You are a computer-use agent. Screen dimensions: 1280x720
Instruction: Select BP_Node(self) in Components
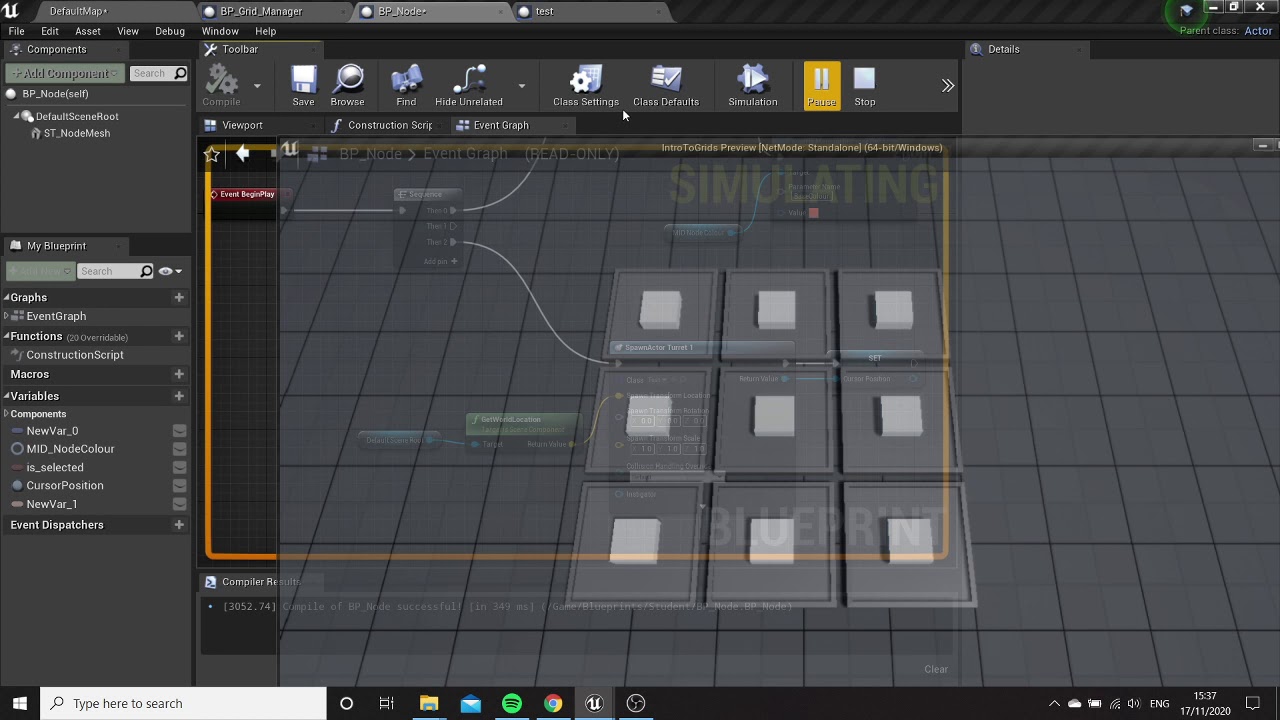pyautogui.click(x=55, y=94)
